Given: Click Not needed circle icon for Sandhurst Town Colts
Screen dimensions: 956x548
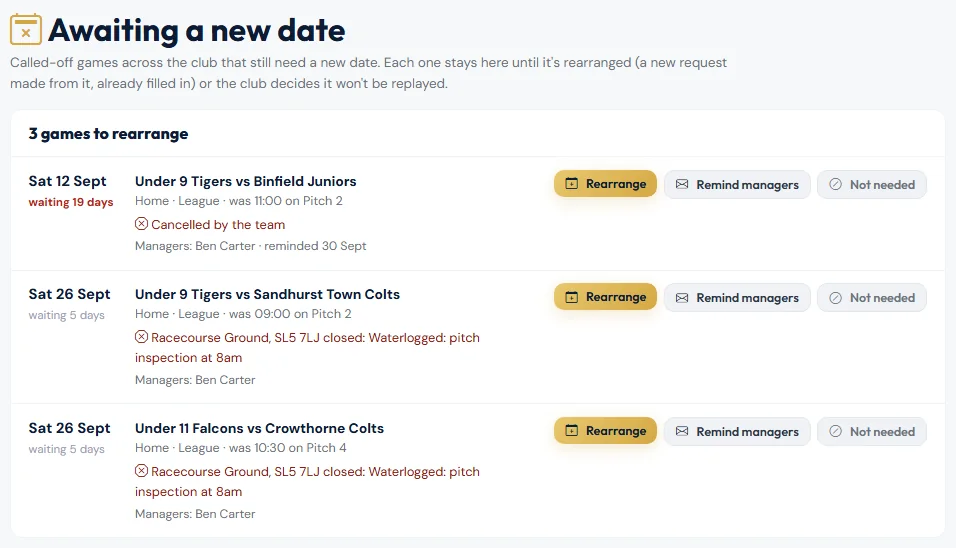Looking at the screenshot, I should (835, 297).
